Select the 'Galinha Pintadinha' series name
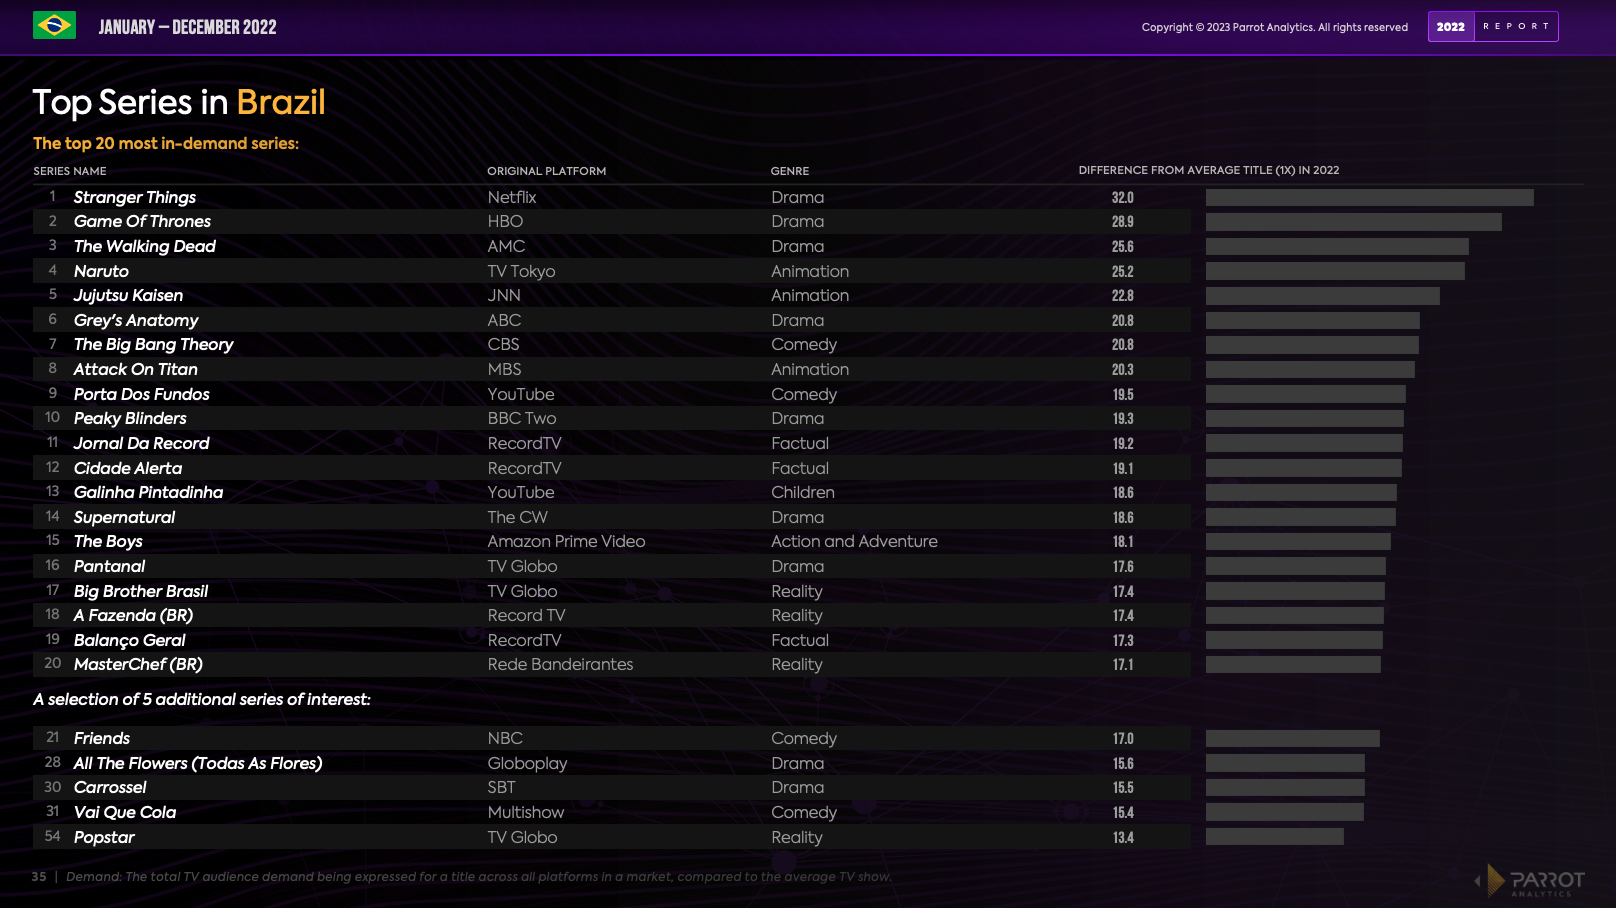 (148, 492)
